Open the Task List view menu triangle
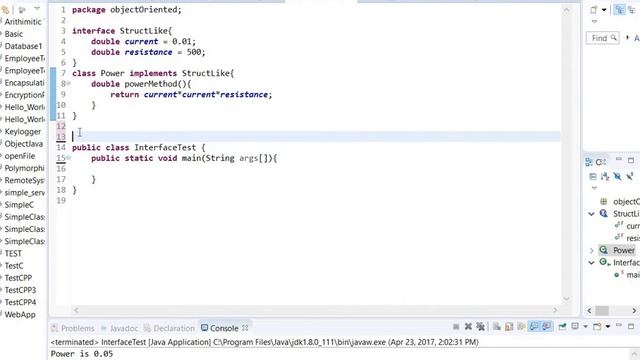This screenshot has height=360, width=640. pos(594,21)
